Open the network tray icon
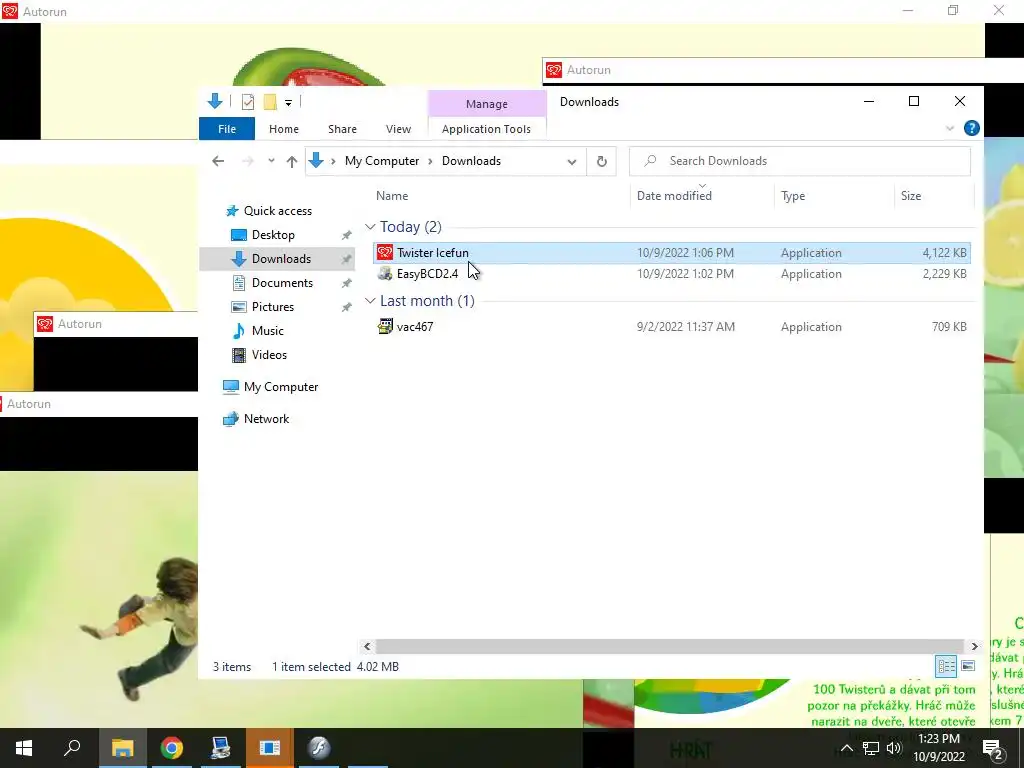The height and width of the screenshot is (768, 1024). (x=871, y=749)
